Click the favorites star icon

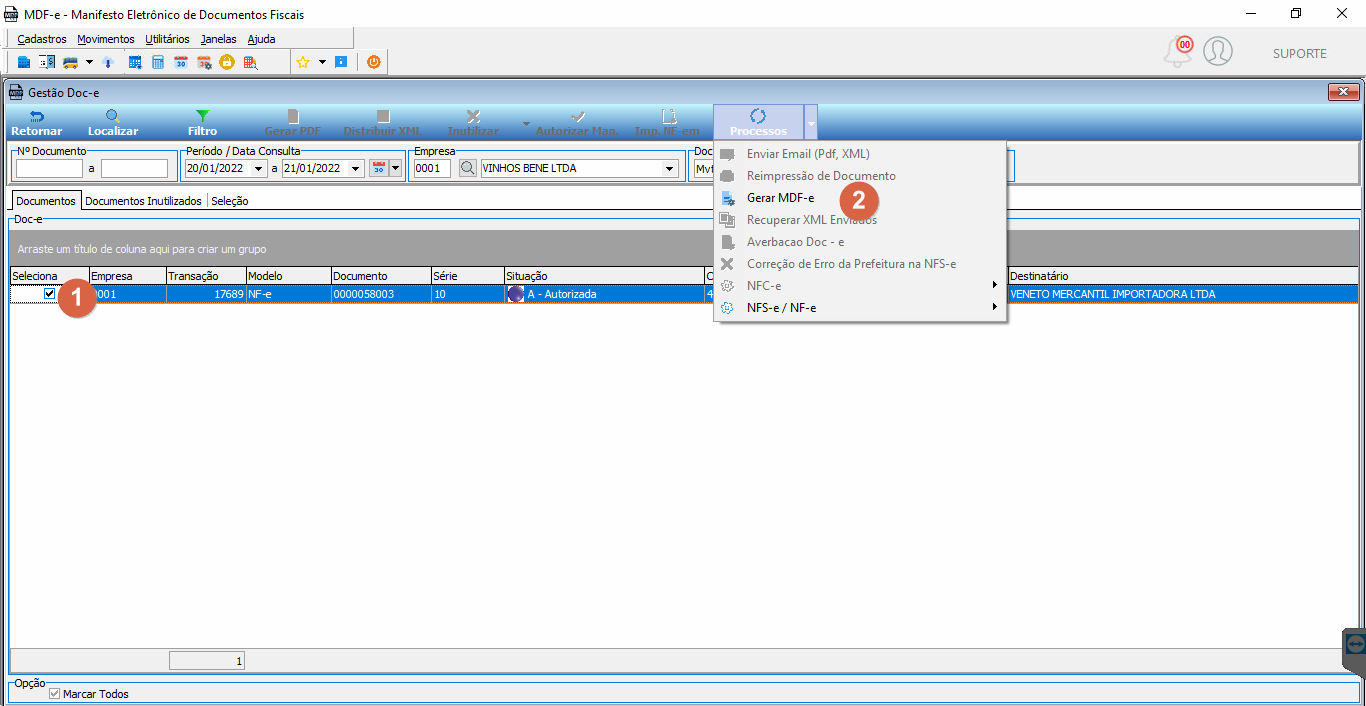(303, 62)
